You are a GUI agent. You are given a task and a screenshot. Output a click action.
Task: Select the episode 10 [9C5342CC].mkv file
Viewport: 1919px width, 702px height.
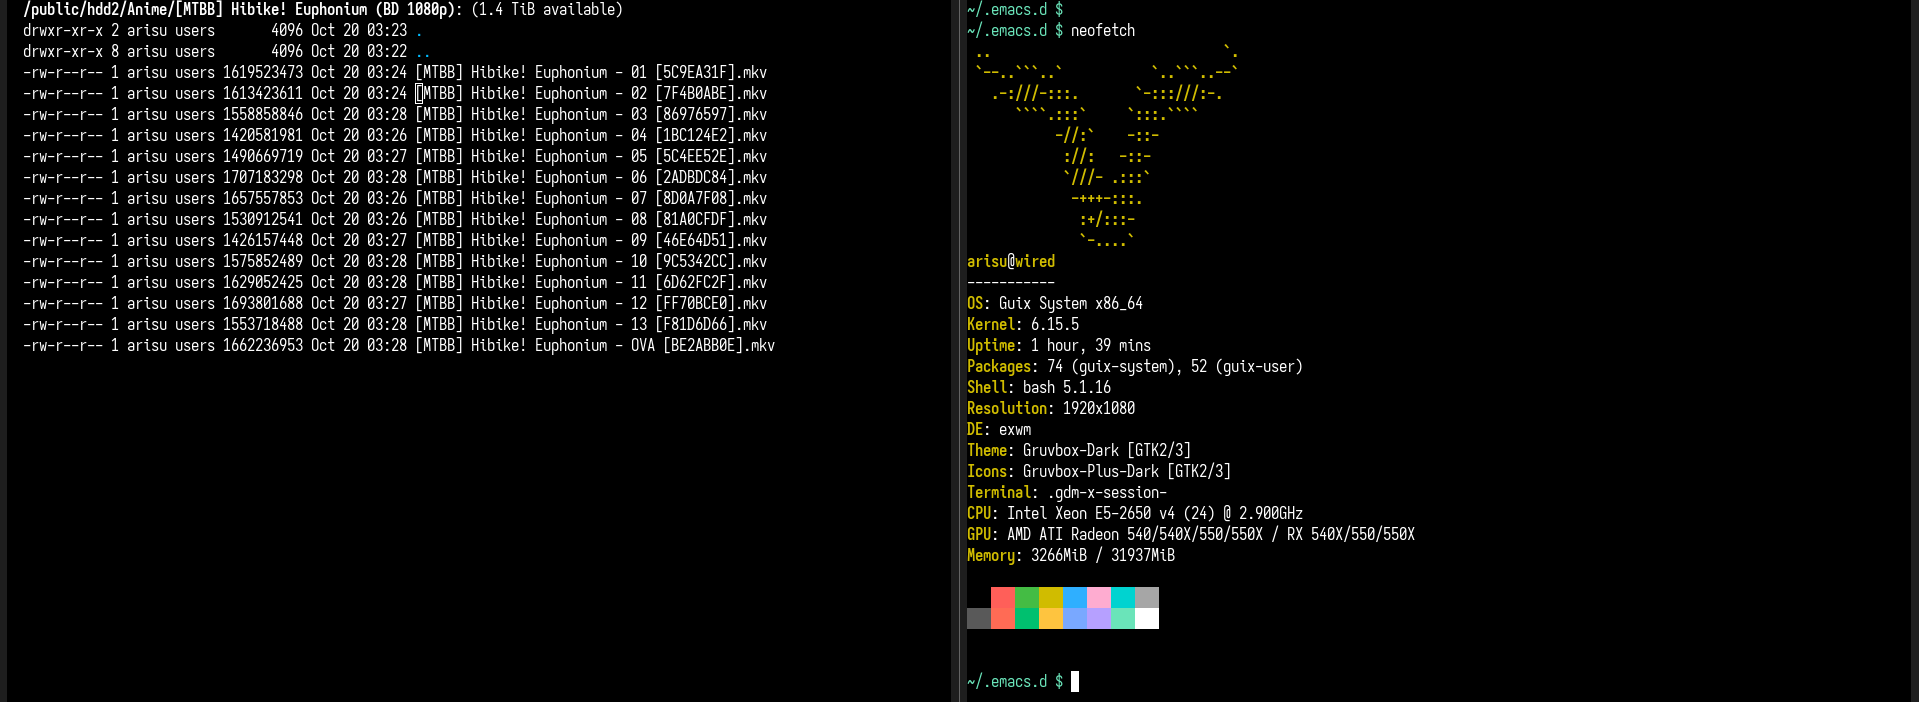click(x=591, y=261)
